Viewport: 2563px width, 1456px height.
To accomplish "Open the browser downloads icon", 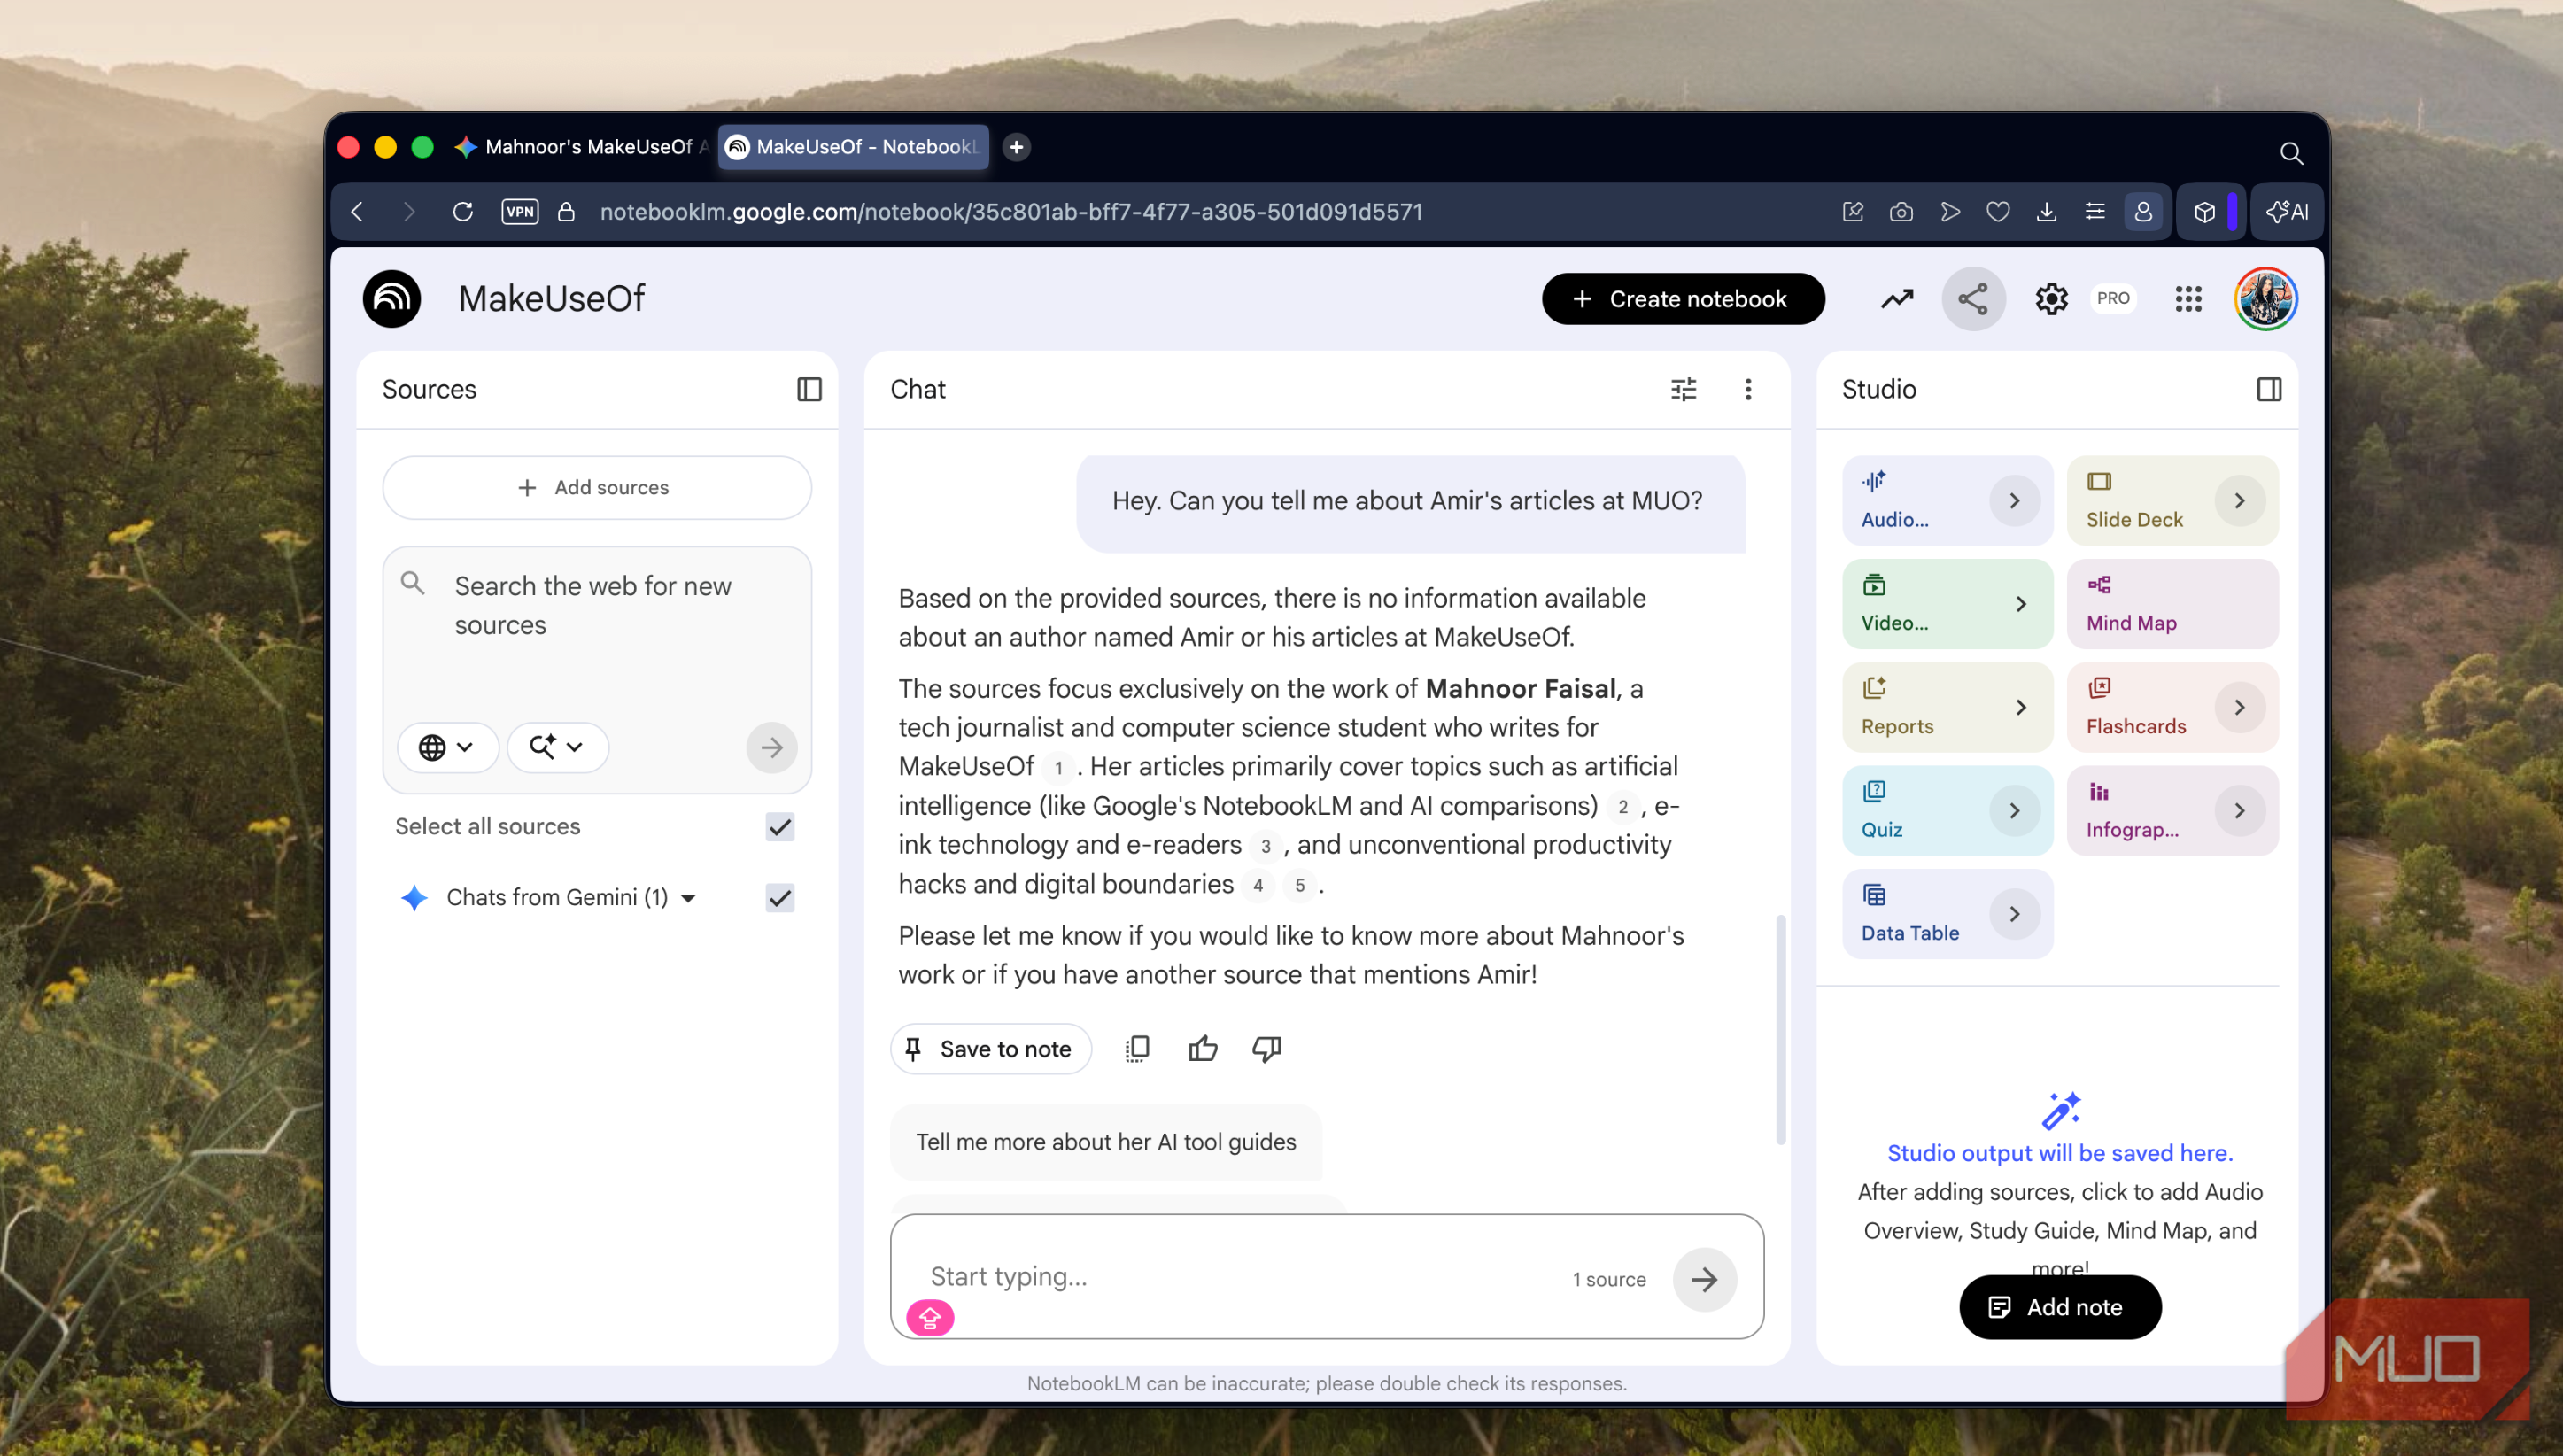I will tap(2046, 211).
